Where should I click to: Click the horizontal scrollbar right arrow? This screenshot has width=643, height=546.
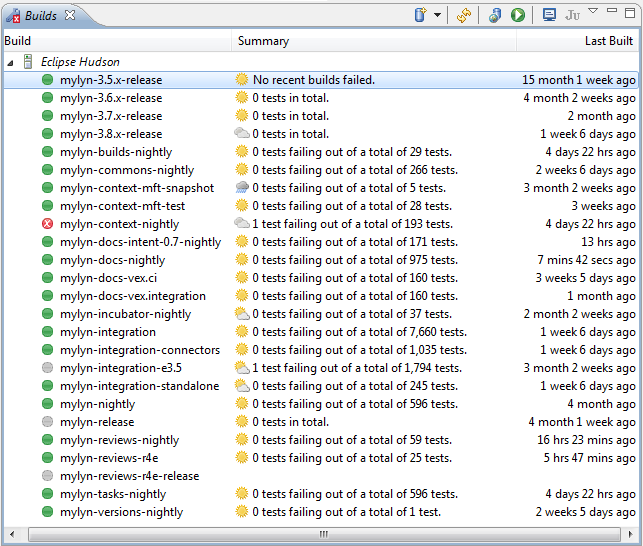(x=630, y=534)
